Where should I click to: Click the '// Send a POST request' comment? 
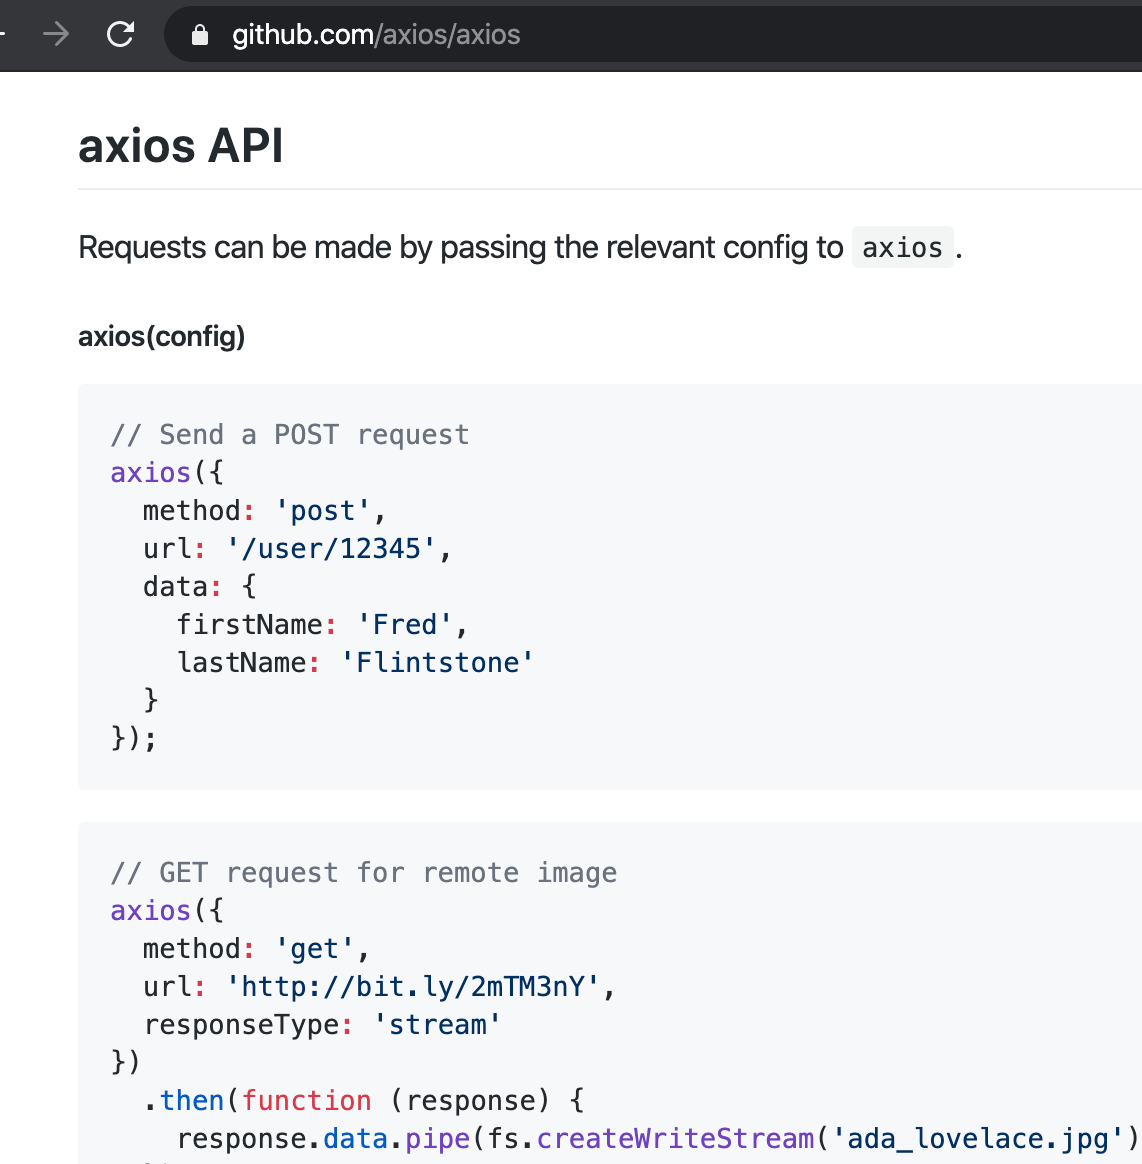pos(290,434)
